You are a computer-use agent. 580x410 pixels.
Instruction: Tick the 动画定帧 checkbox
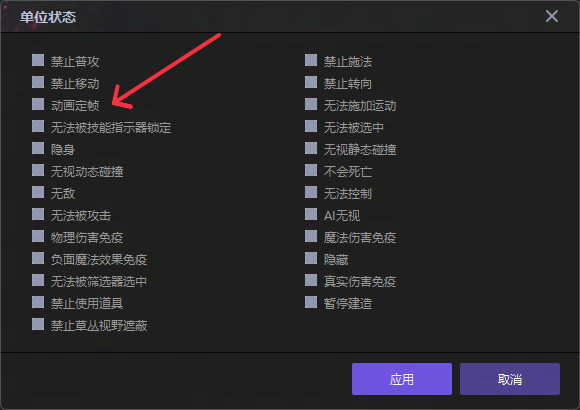tap(38, 104)
